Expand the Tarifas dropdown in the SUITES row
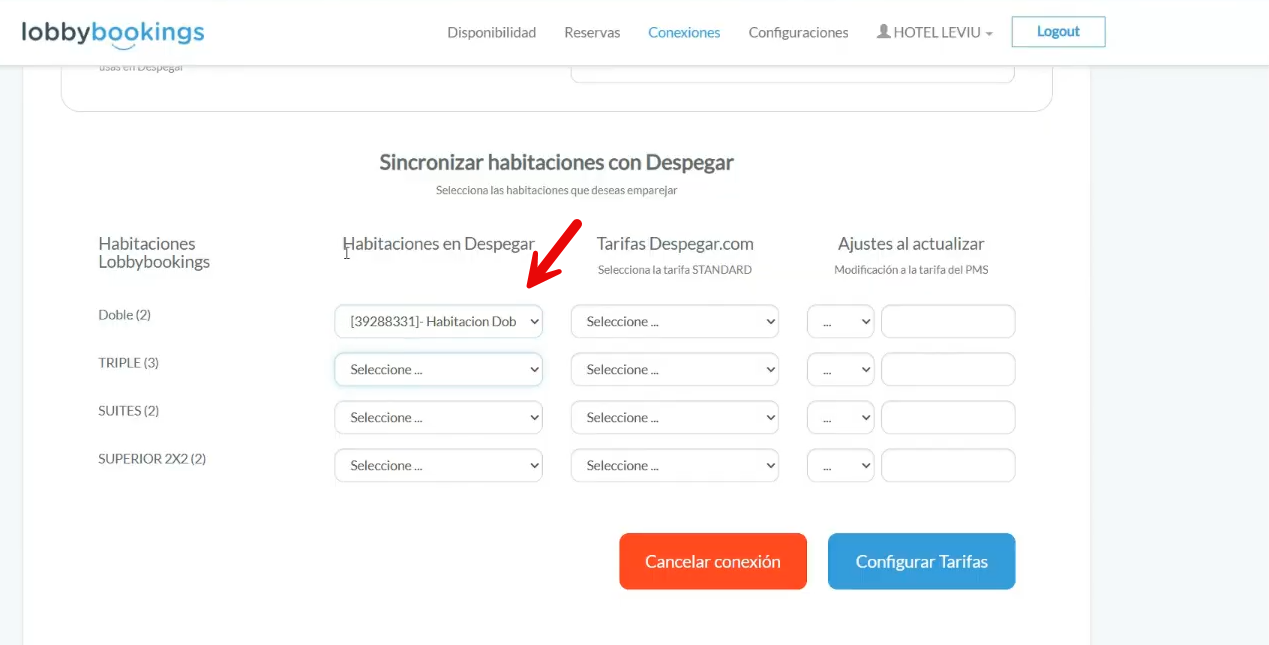 click(x=675, y=418)
